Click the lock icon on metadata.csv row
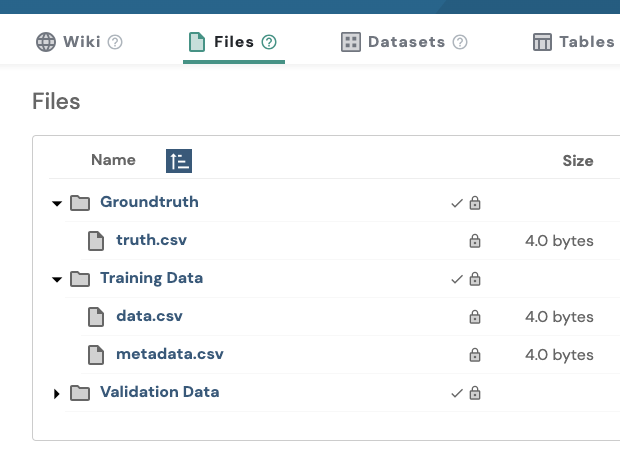620x454 pixels. [475, 355]
